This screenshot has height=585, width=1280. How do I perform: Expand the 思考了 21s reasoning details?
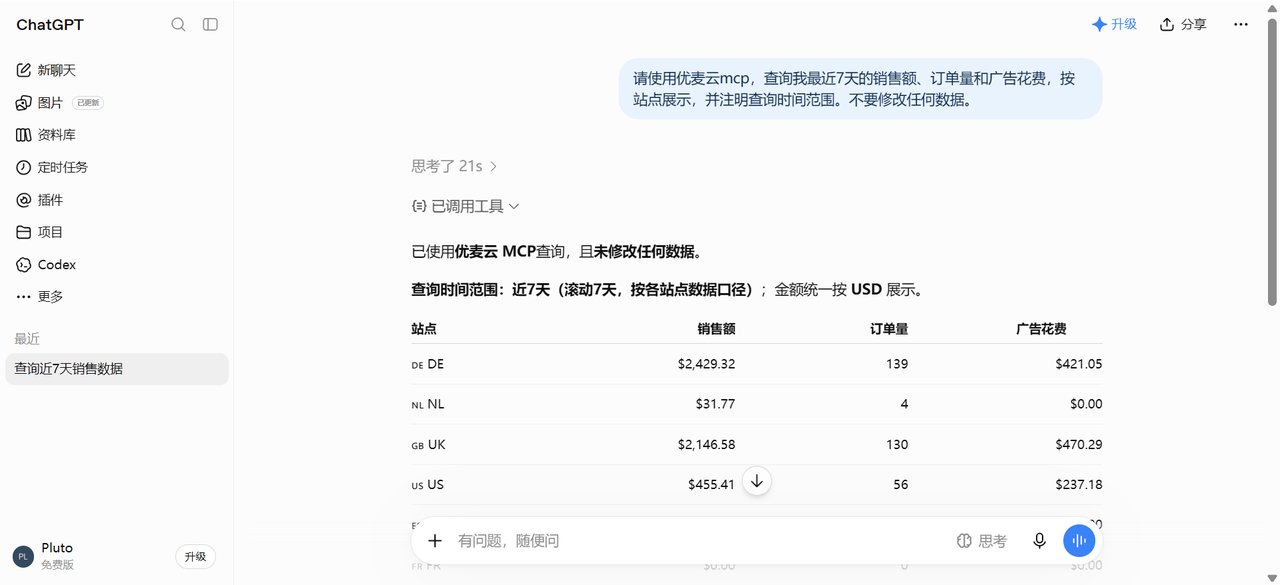[455, 166]
